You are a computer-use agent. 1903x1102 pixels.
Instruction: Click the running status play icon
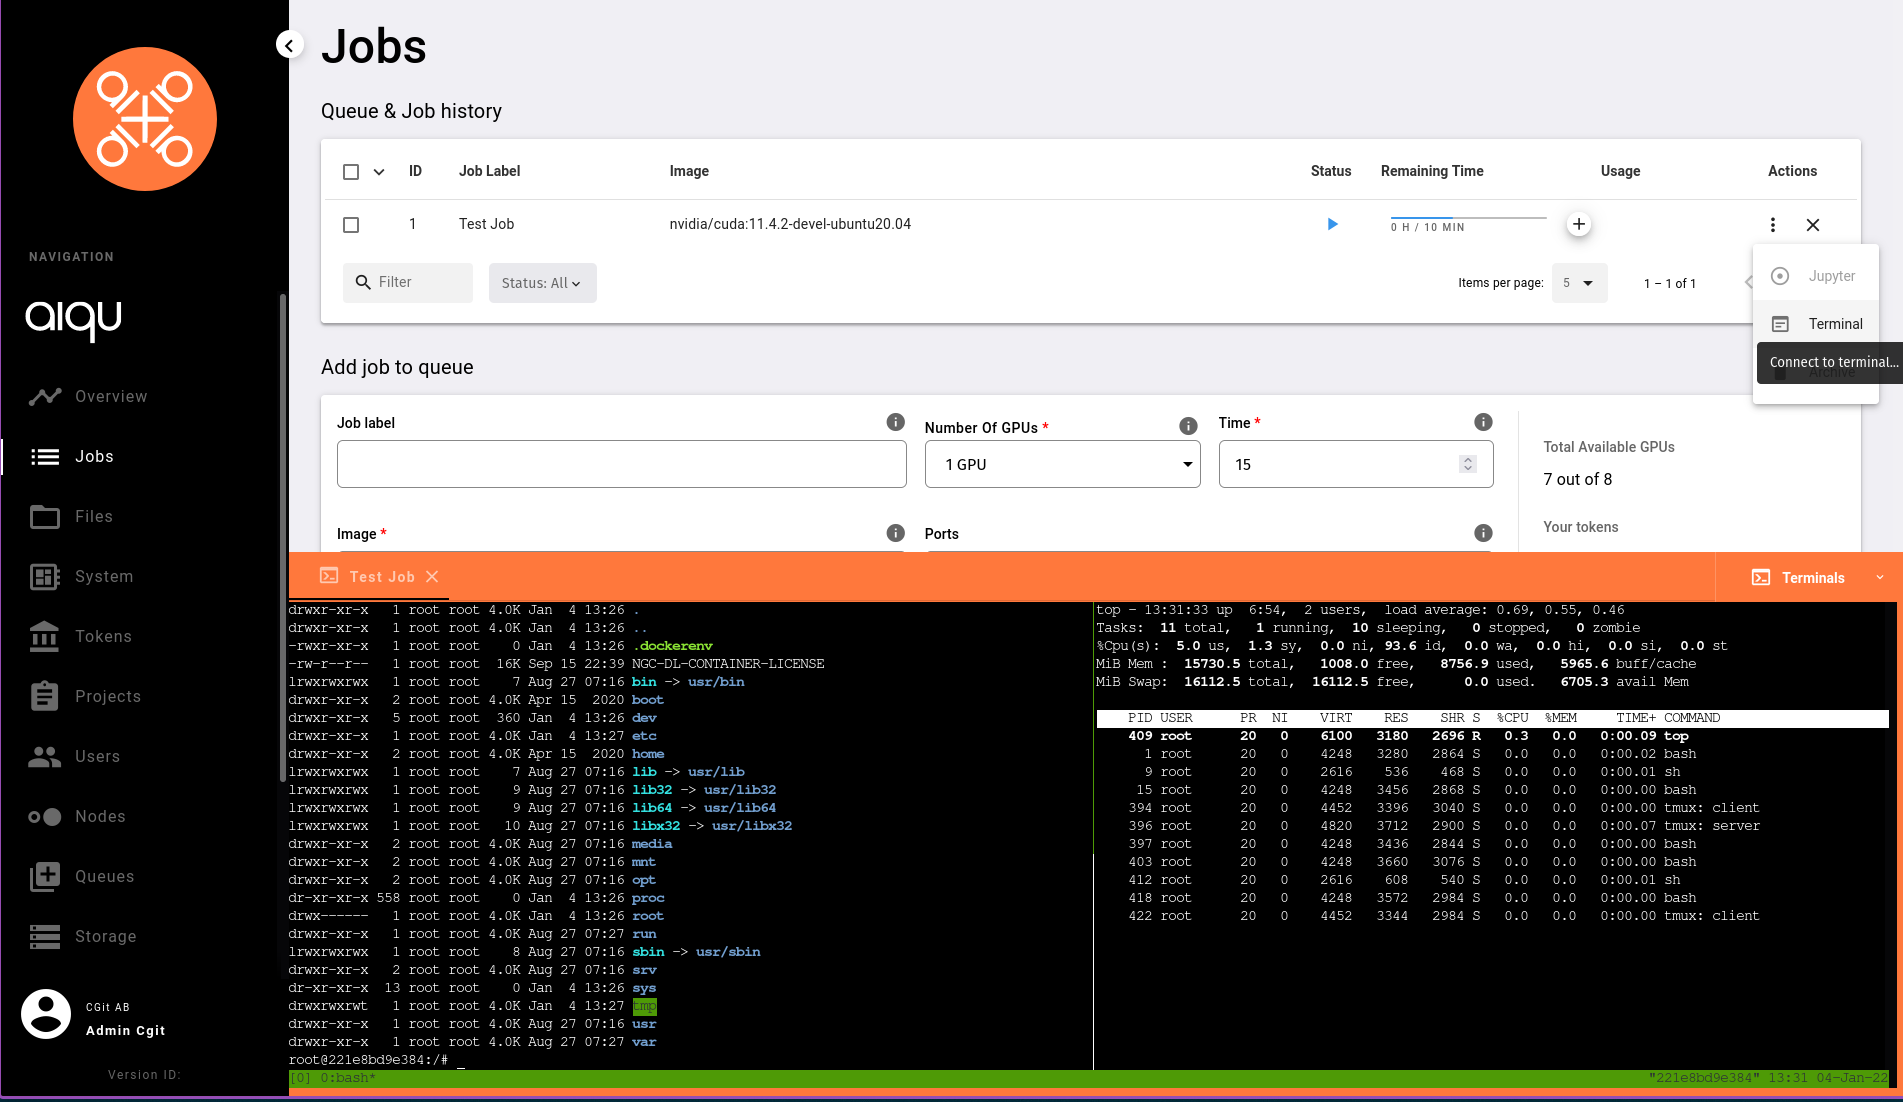(1331, 225)
